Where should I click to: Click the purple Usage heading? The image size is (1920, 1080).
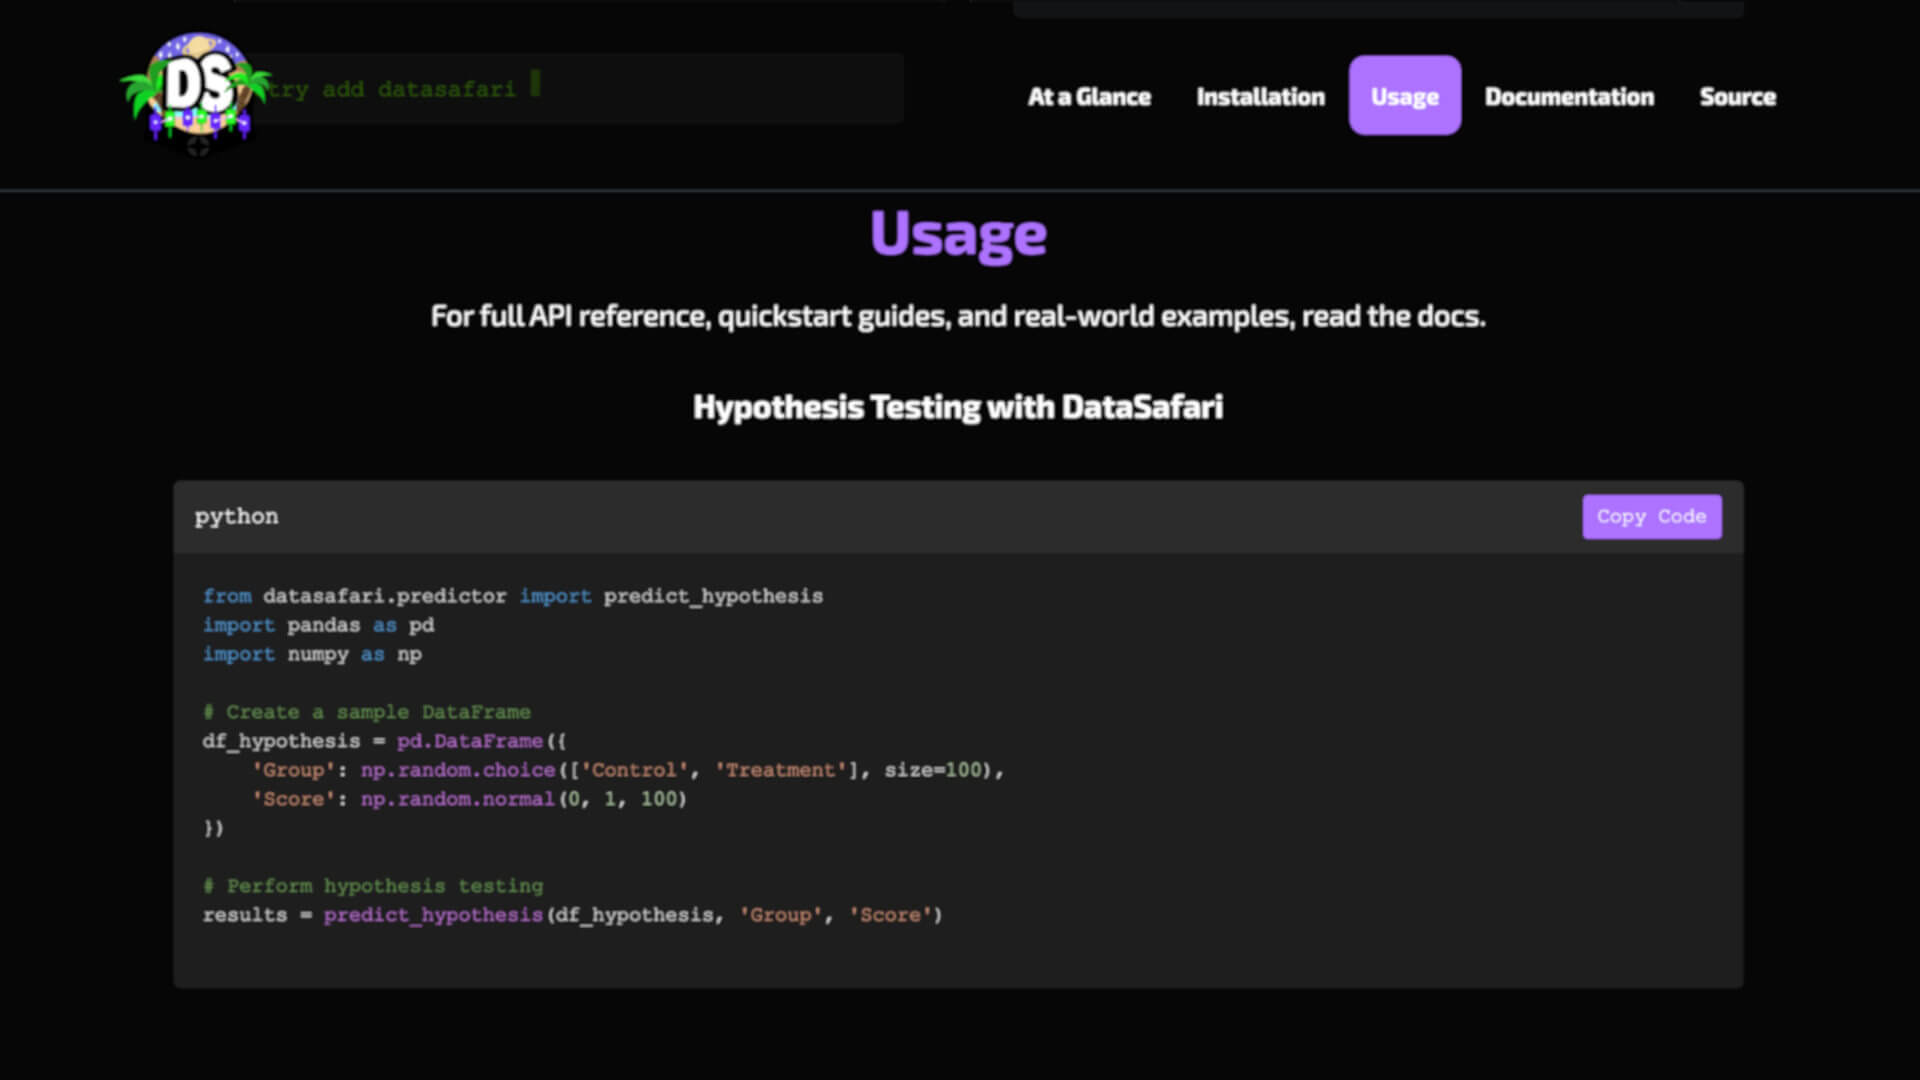tap(958, 235)
